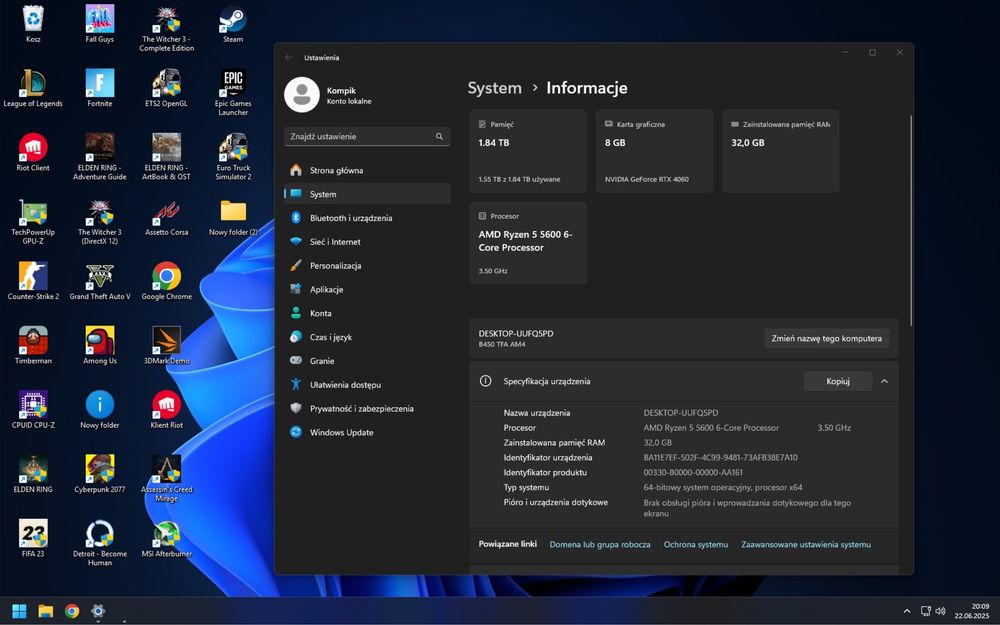Screen dimensions: 1000x625
Task: Select The Witcher 3 (DirectX 12) icon
Action: 99,221
